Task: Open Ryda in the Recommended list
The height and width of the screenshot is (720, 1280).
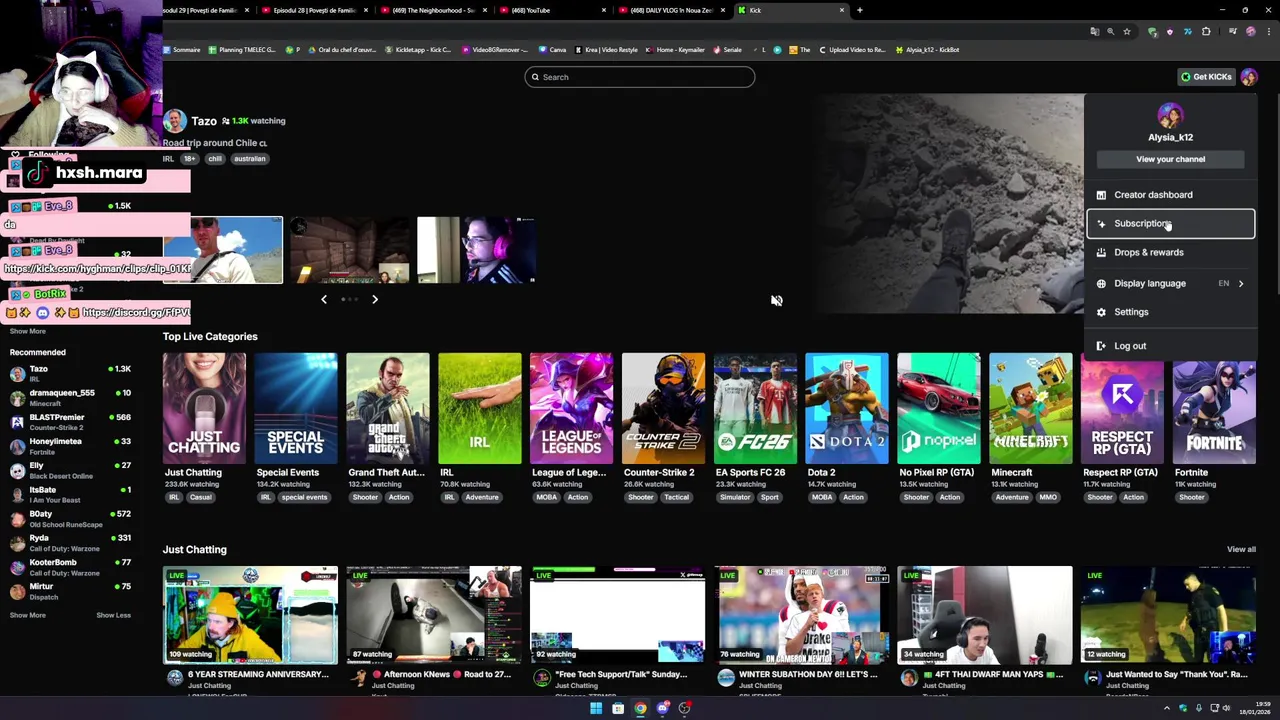Action: [x=70, y=542]
